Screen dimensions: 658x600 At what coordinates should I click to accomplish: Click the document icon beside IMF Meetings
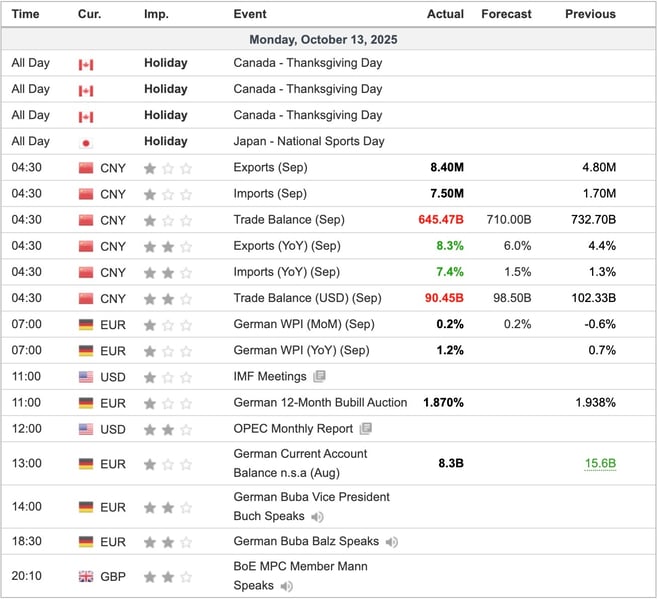tap(319, 377)
